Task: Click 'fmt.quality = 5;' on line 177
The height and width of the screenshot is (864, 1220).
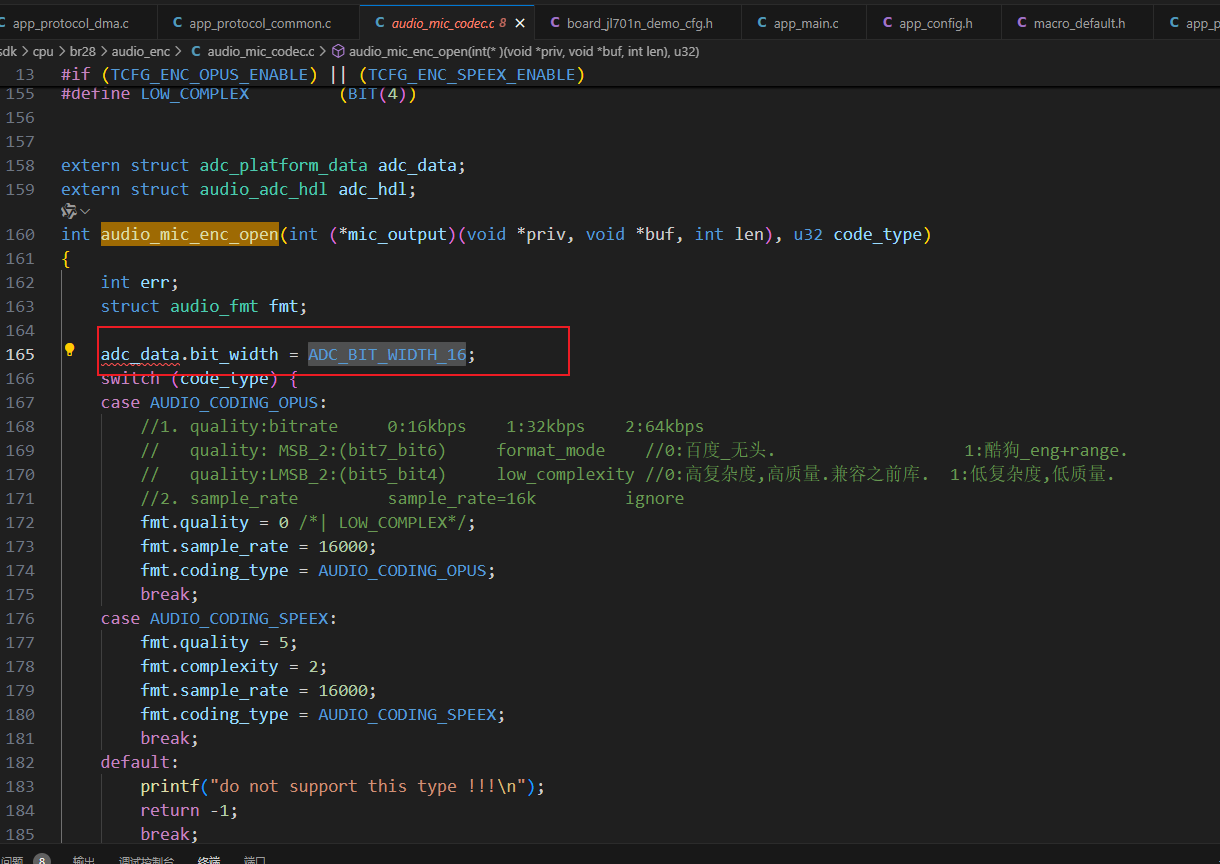Action: pyautogui.click(x=219, y=642)
